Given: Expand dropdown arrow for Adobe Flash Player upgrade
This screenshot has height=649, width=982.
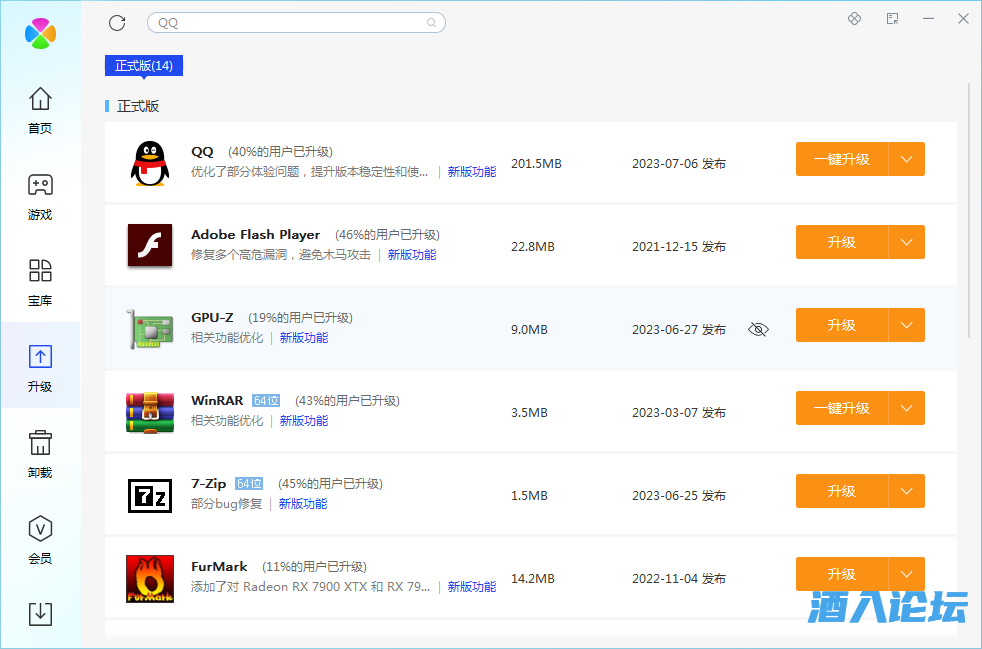Looking at the screenshot, I should pos(907,242).
